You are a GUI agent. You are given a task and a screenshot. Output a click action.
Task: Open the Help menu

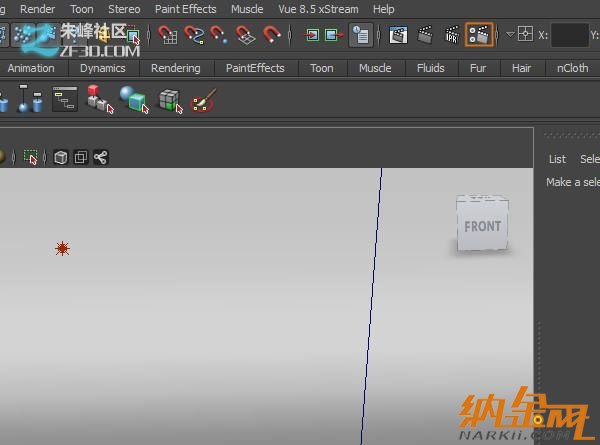click(x=383, y=9)
